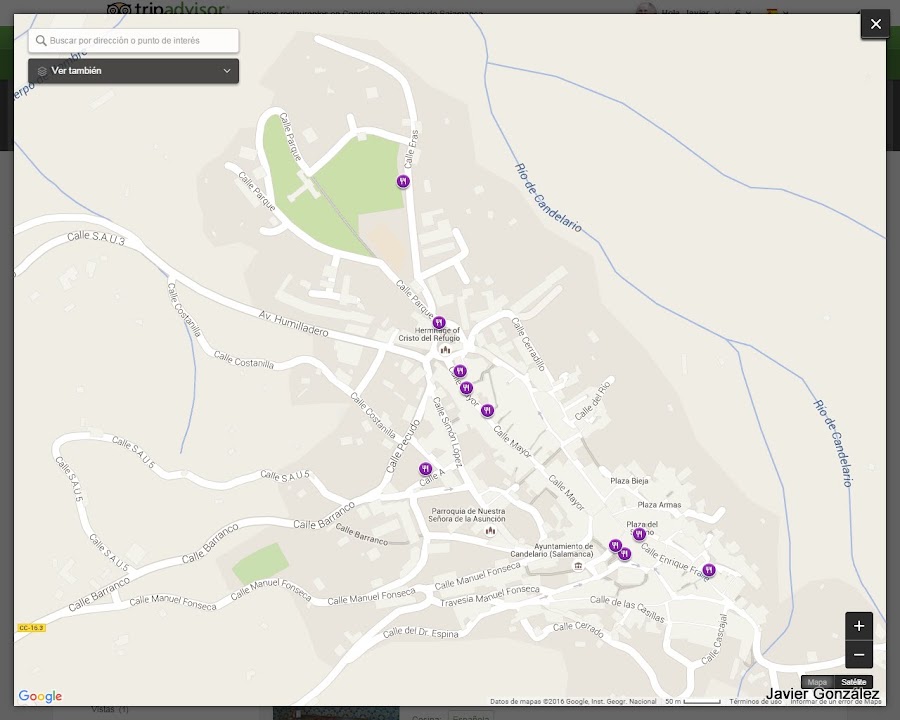Click the Calle del Río label
The width and height of the screenshot is (900, 720).
pos(592,401)
